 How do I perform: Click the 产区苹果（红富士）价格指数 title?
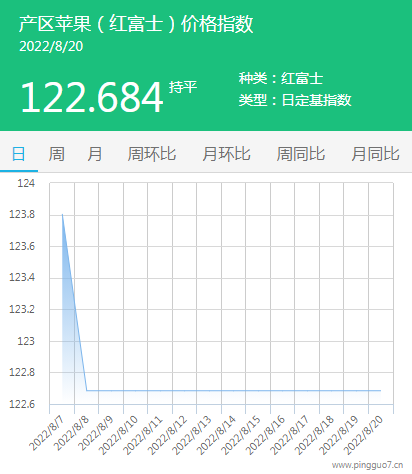(x=136, y=24)
